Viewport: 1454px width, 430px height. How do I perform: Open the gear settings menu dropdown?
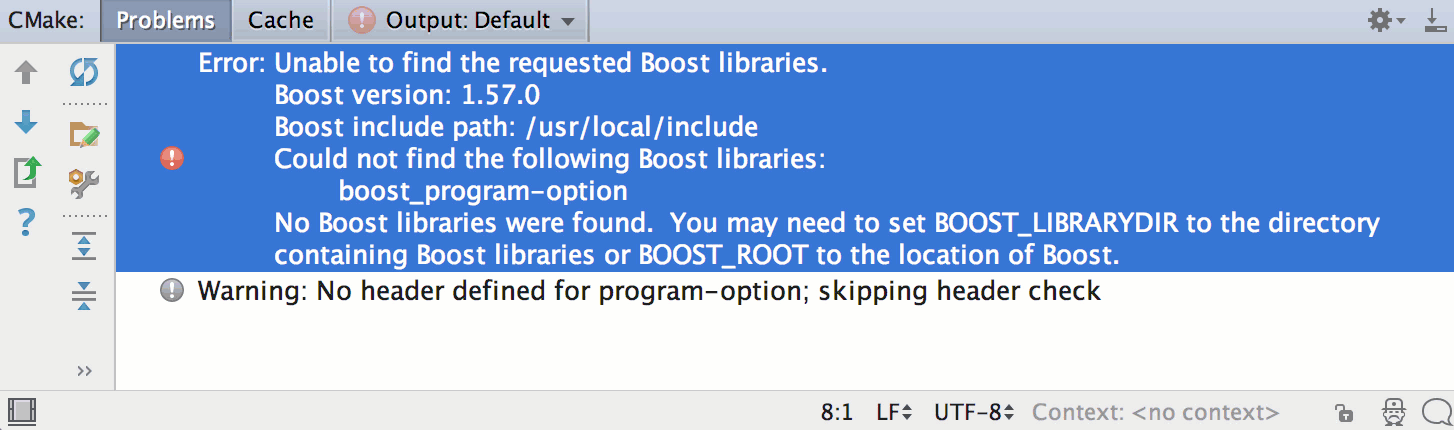pos(1387,20)
